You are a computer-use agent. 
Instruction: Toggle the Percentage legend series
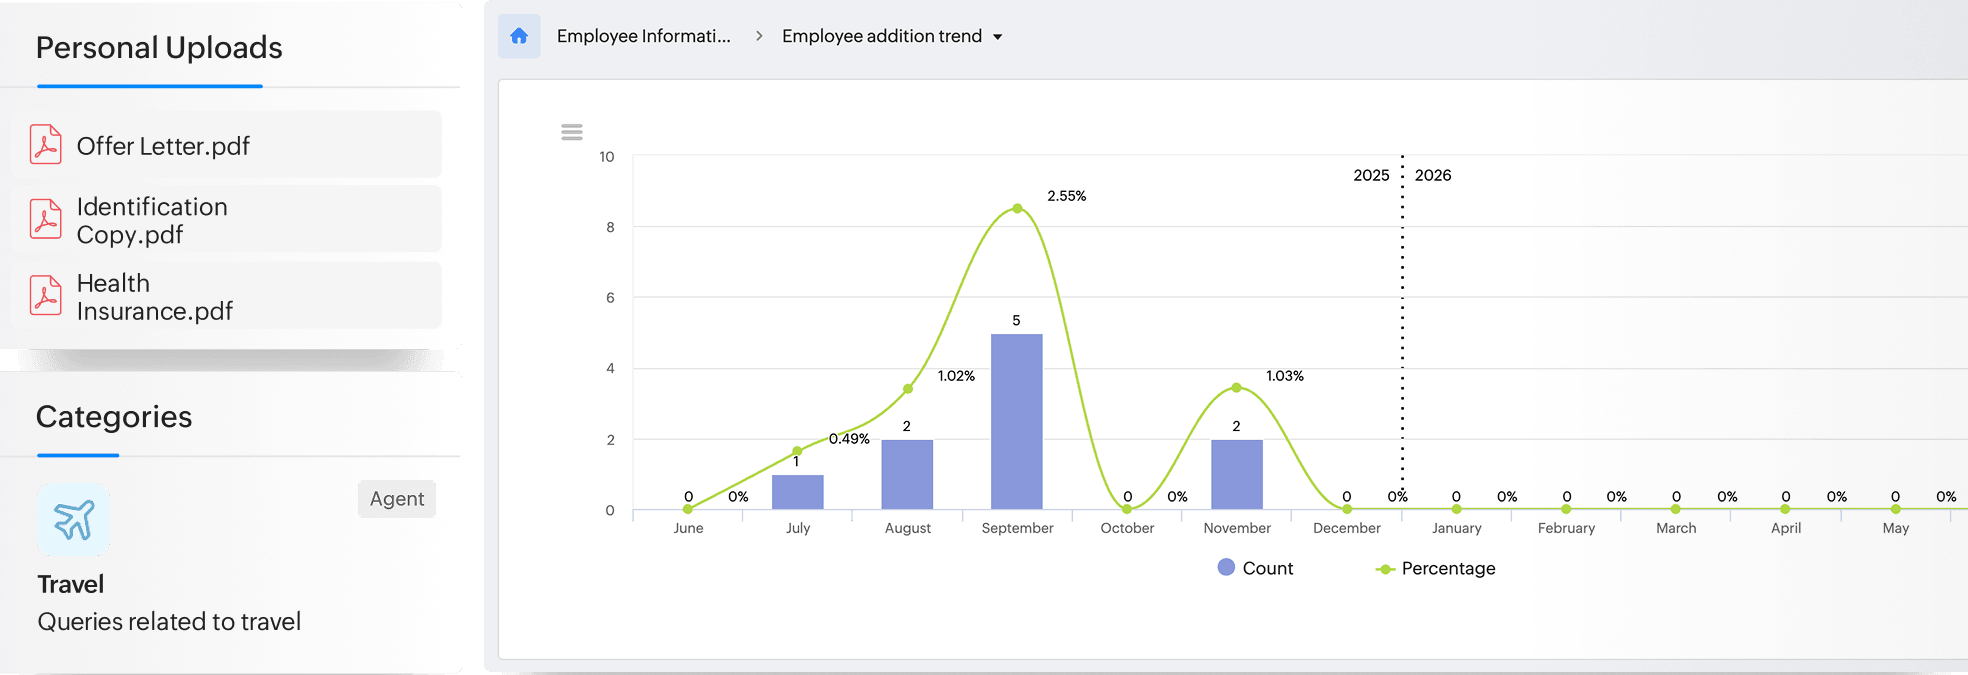[1436, 568]
